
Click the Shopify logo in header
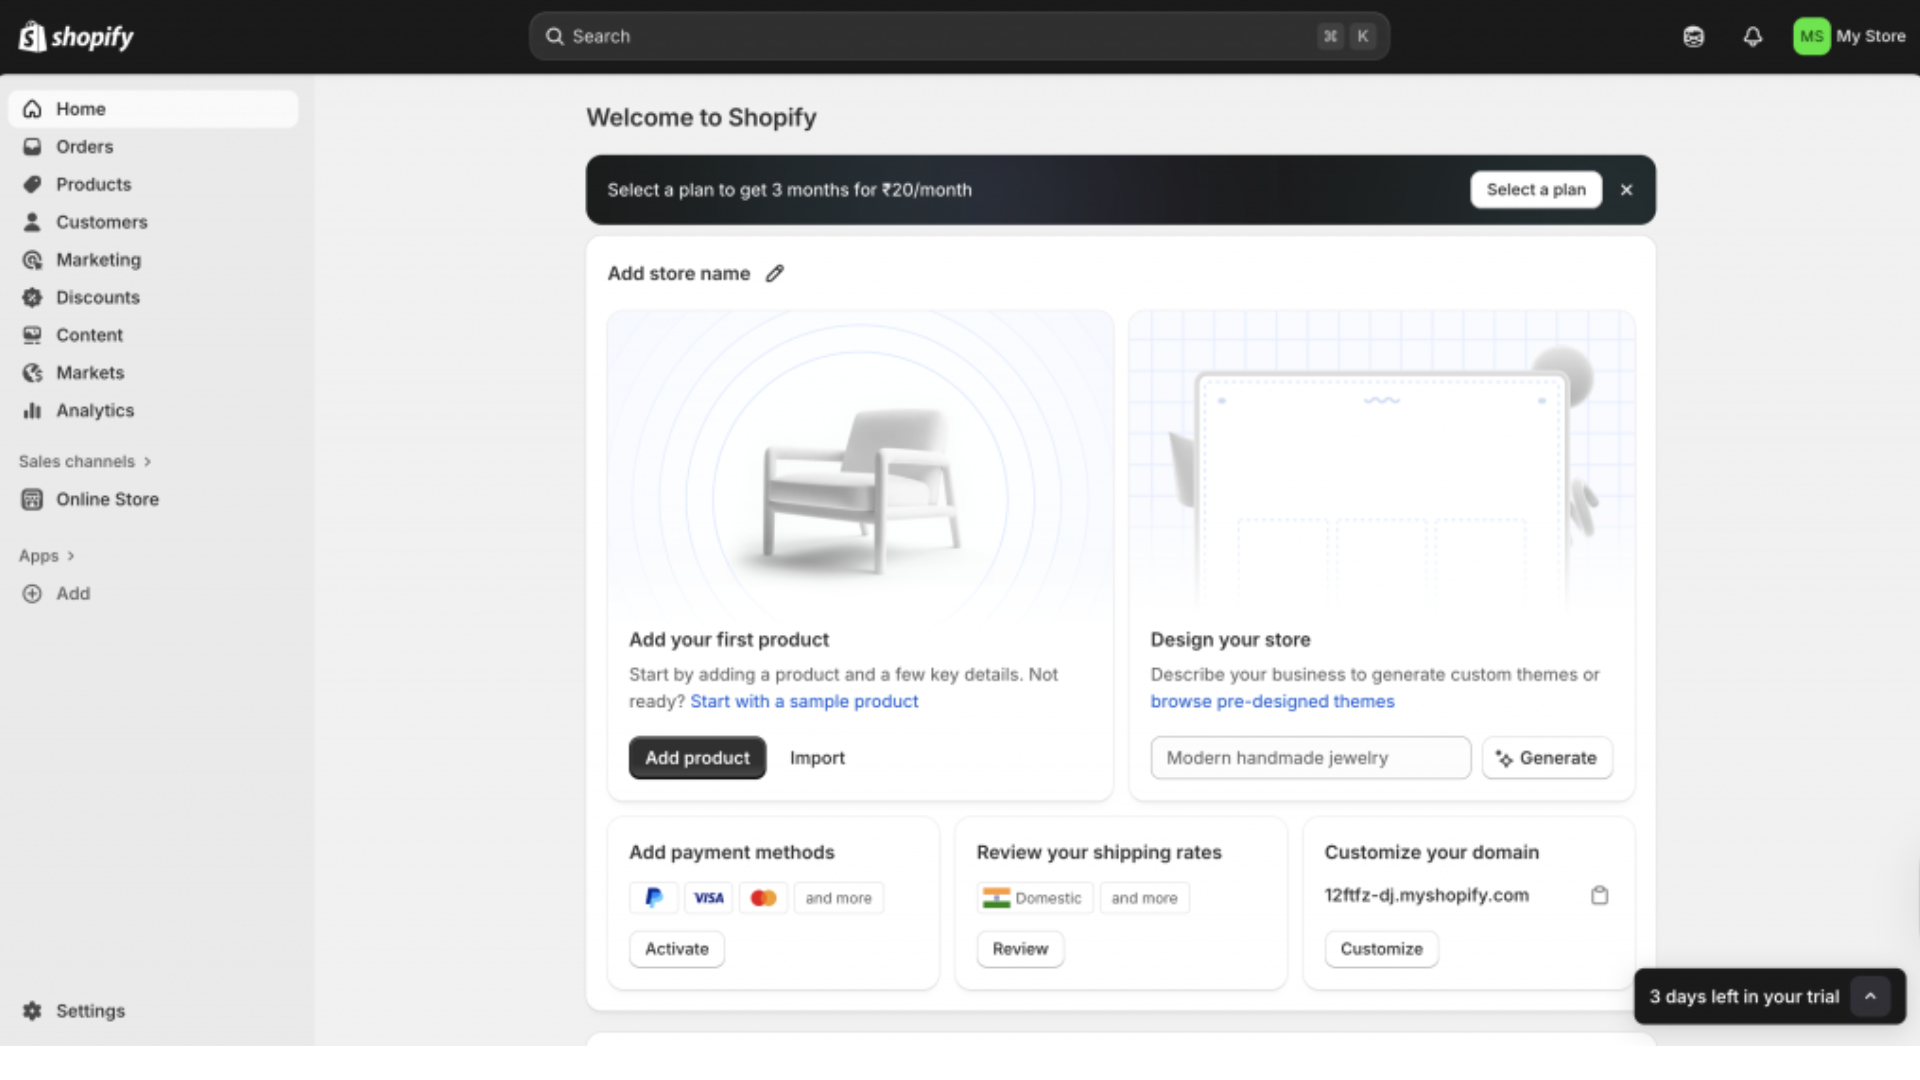(x=76, y=37)
